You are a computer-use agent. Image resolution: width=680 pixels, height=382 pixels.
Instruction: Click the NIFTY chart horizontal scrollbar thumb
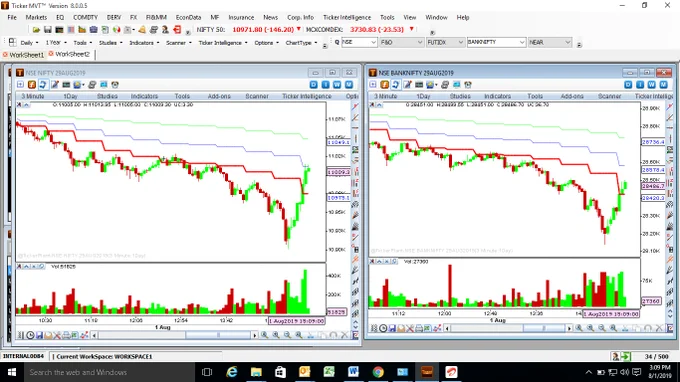click(x=218, y=335)
